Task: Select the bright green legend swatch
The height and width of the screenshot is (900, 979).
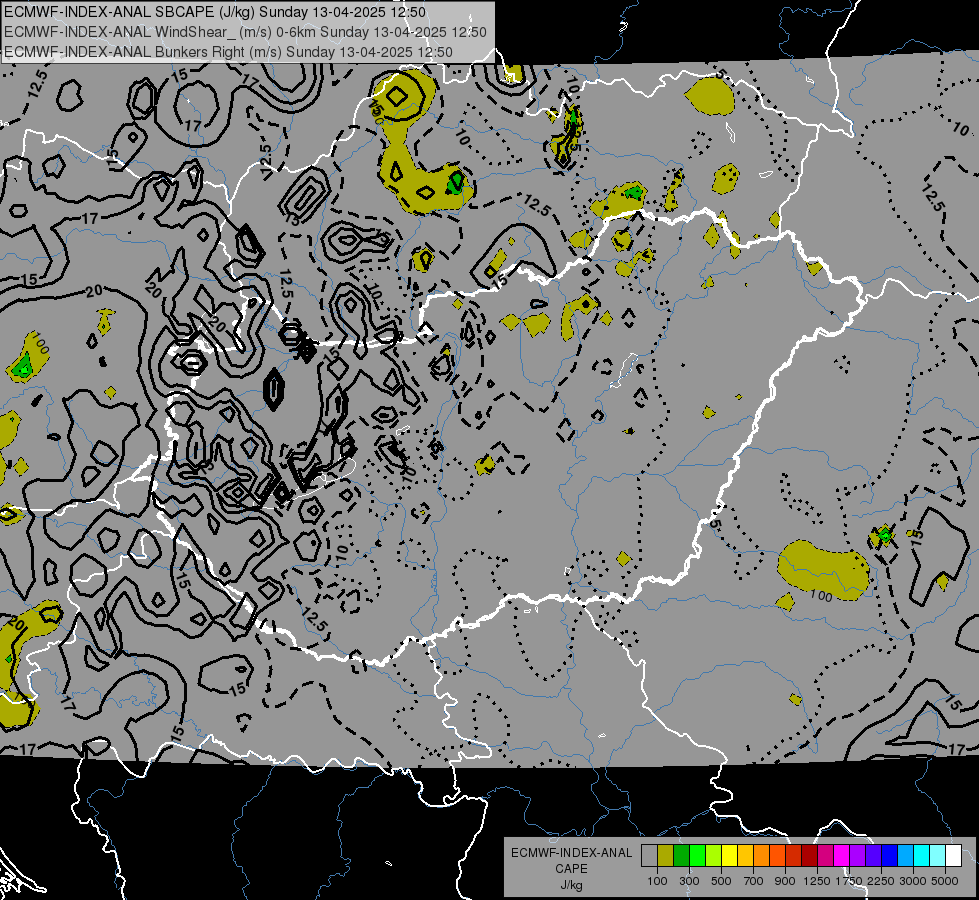Action: [x=697, y=855]
